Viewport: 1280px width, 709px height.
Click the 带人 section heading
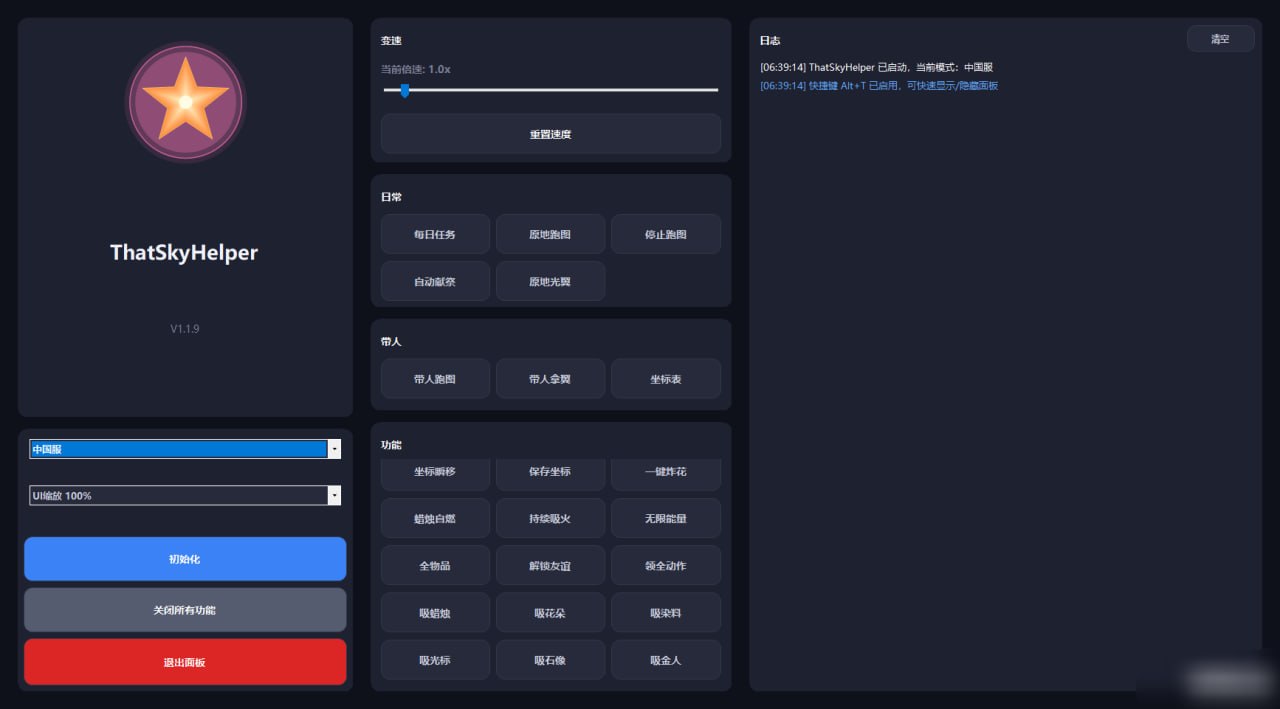391,342
